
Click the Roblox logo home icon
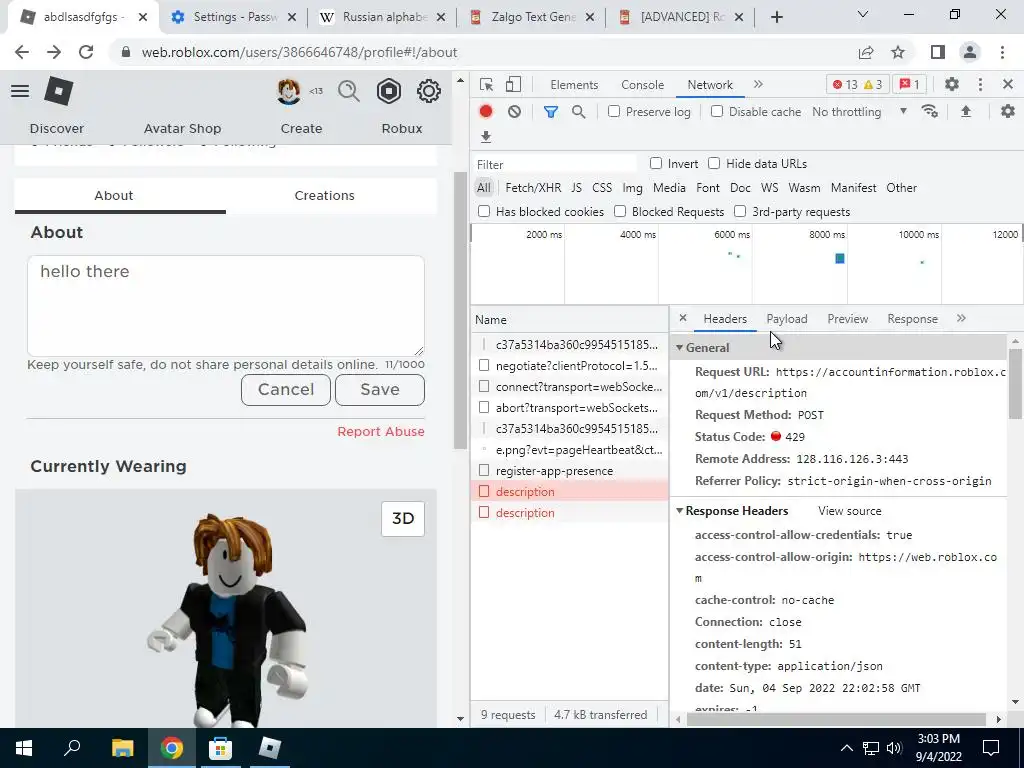click(59, 91)
